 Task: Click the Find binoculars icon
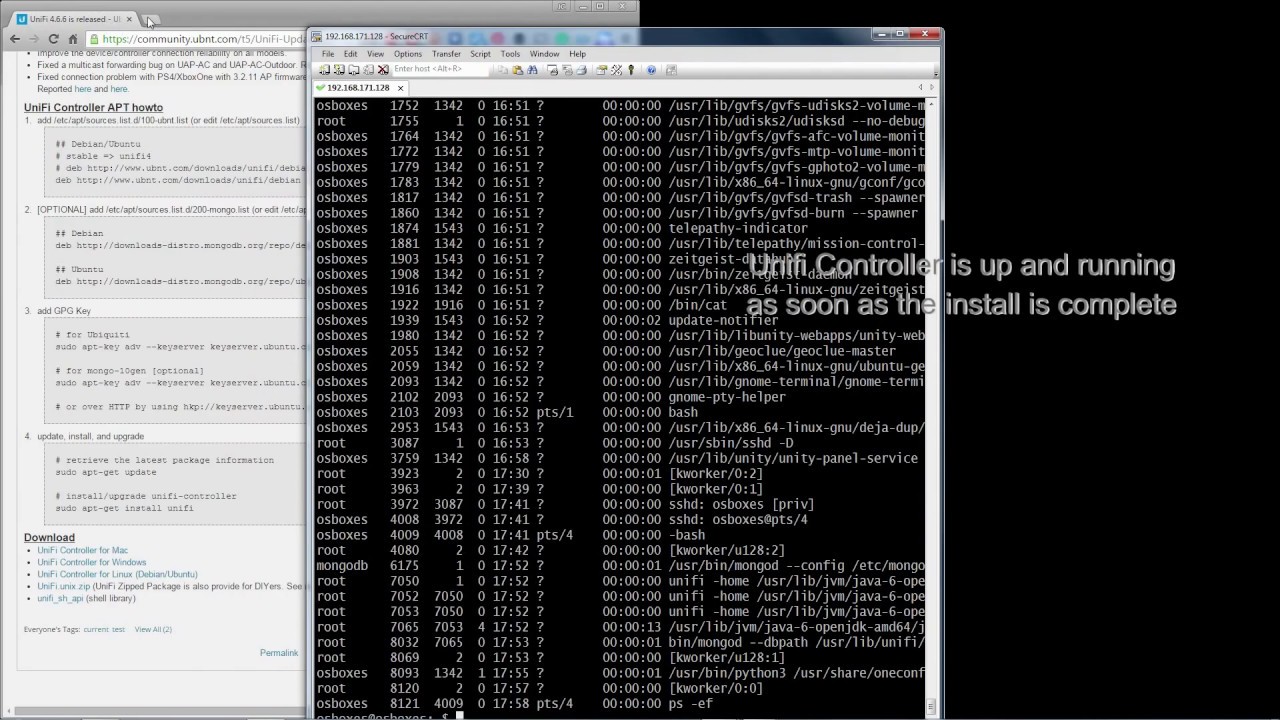click(x=532, y=70)
